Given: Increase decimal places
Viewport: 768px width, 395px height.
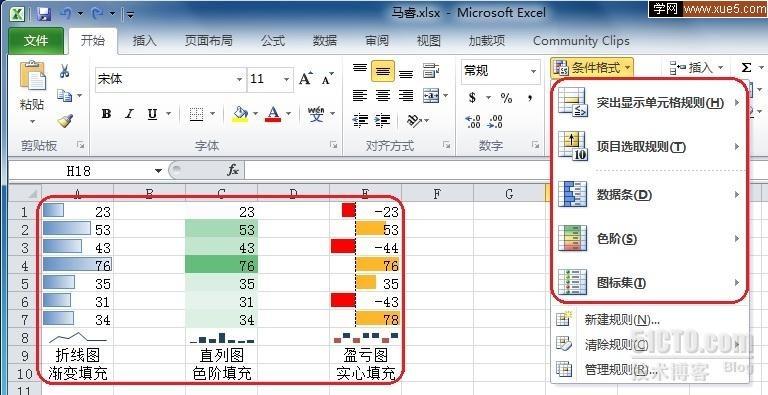Looking at the screenshot, I should pyautogui.click(x=473, y=121).
